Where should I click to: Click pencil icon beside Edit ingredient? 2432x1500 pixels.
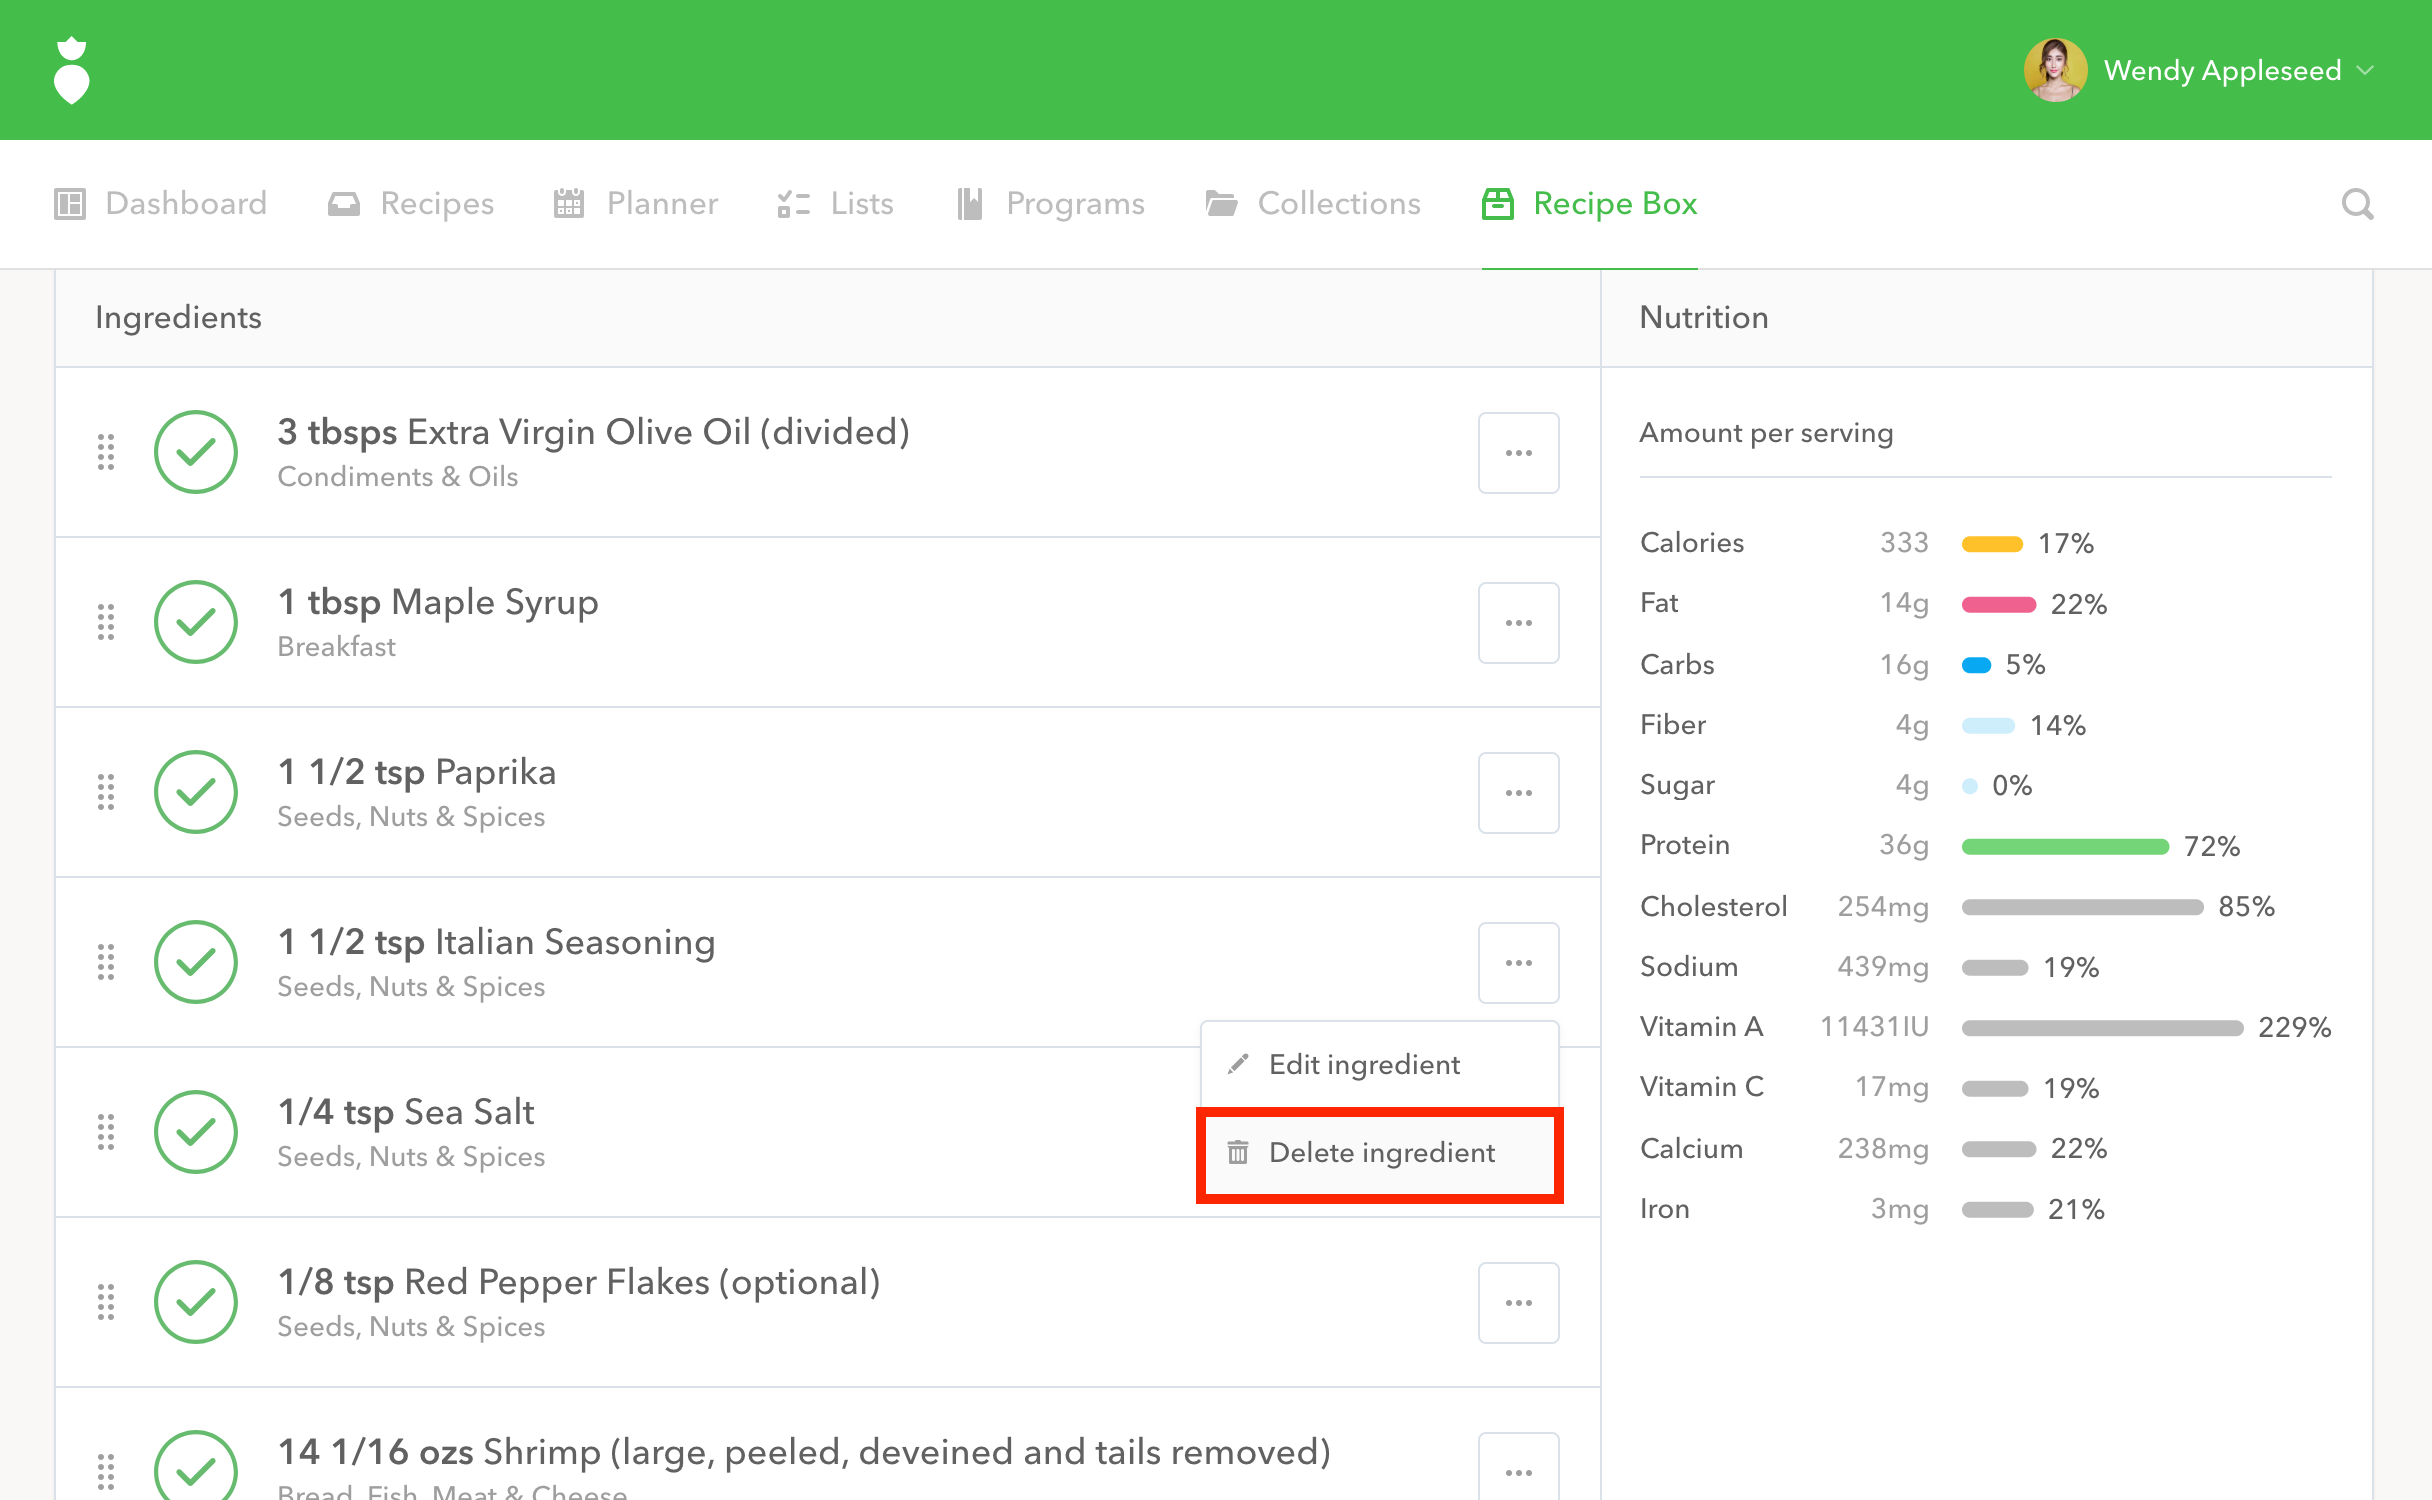tap(1238, 1064)
